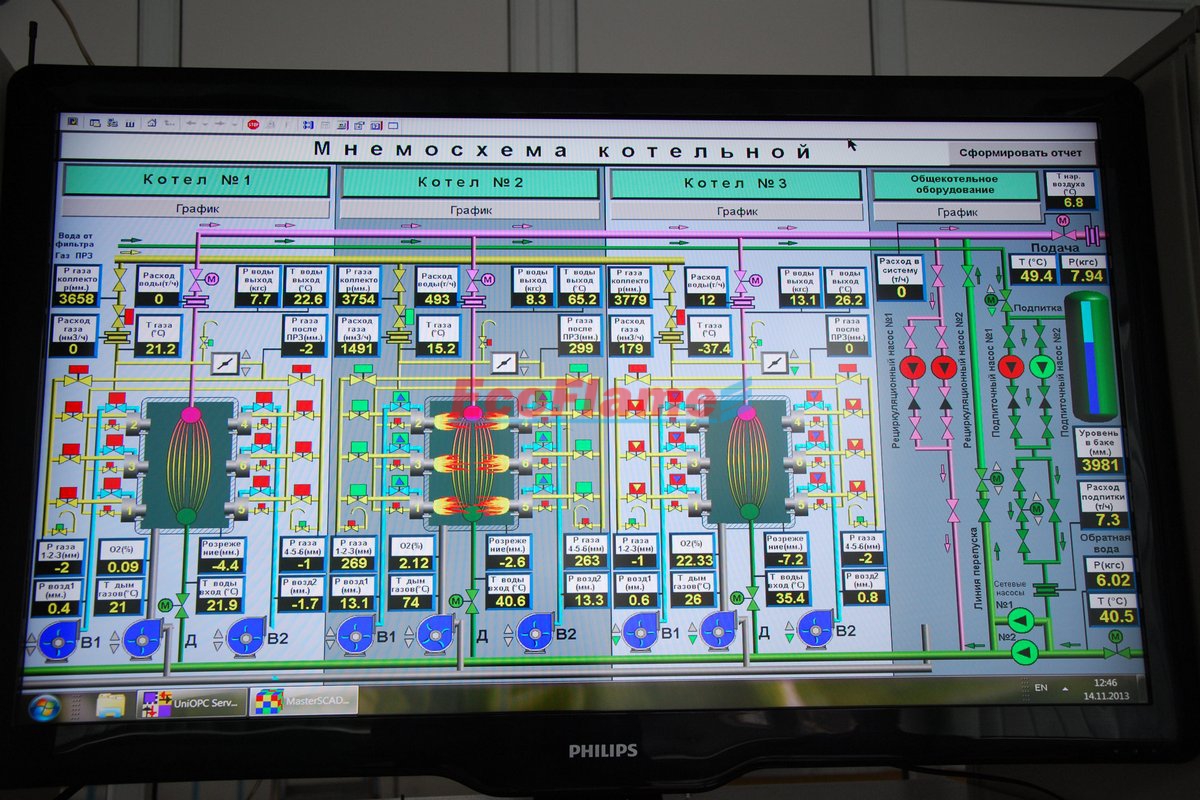Click the B2 fan icon under Котел №2
1200x800 pixels.
pyautogui.click(x=536, y=633)
